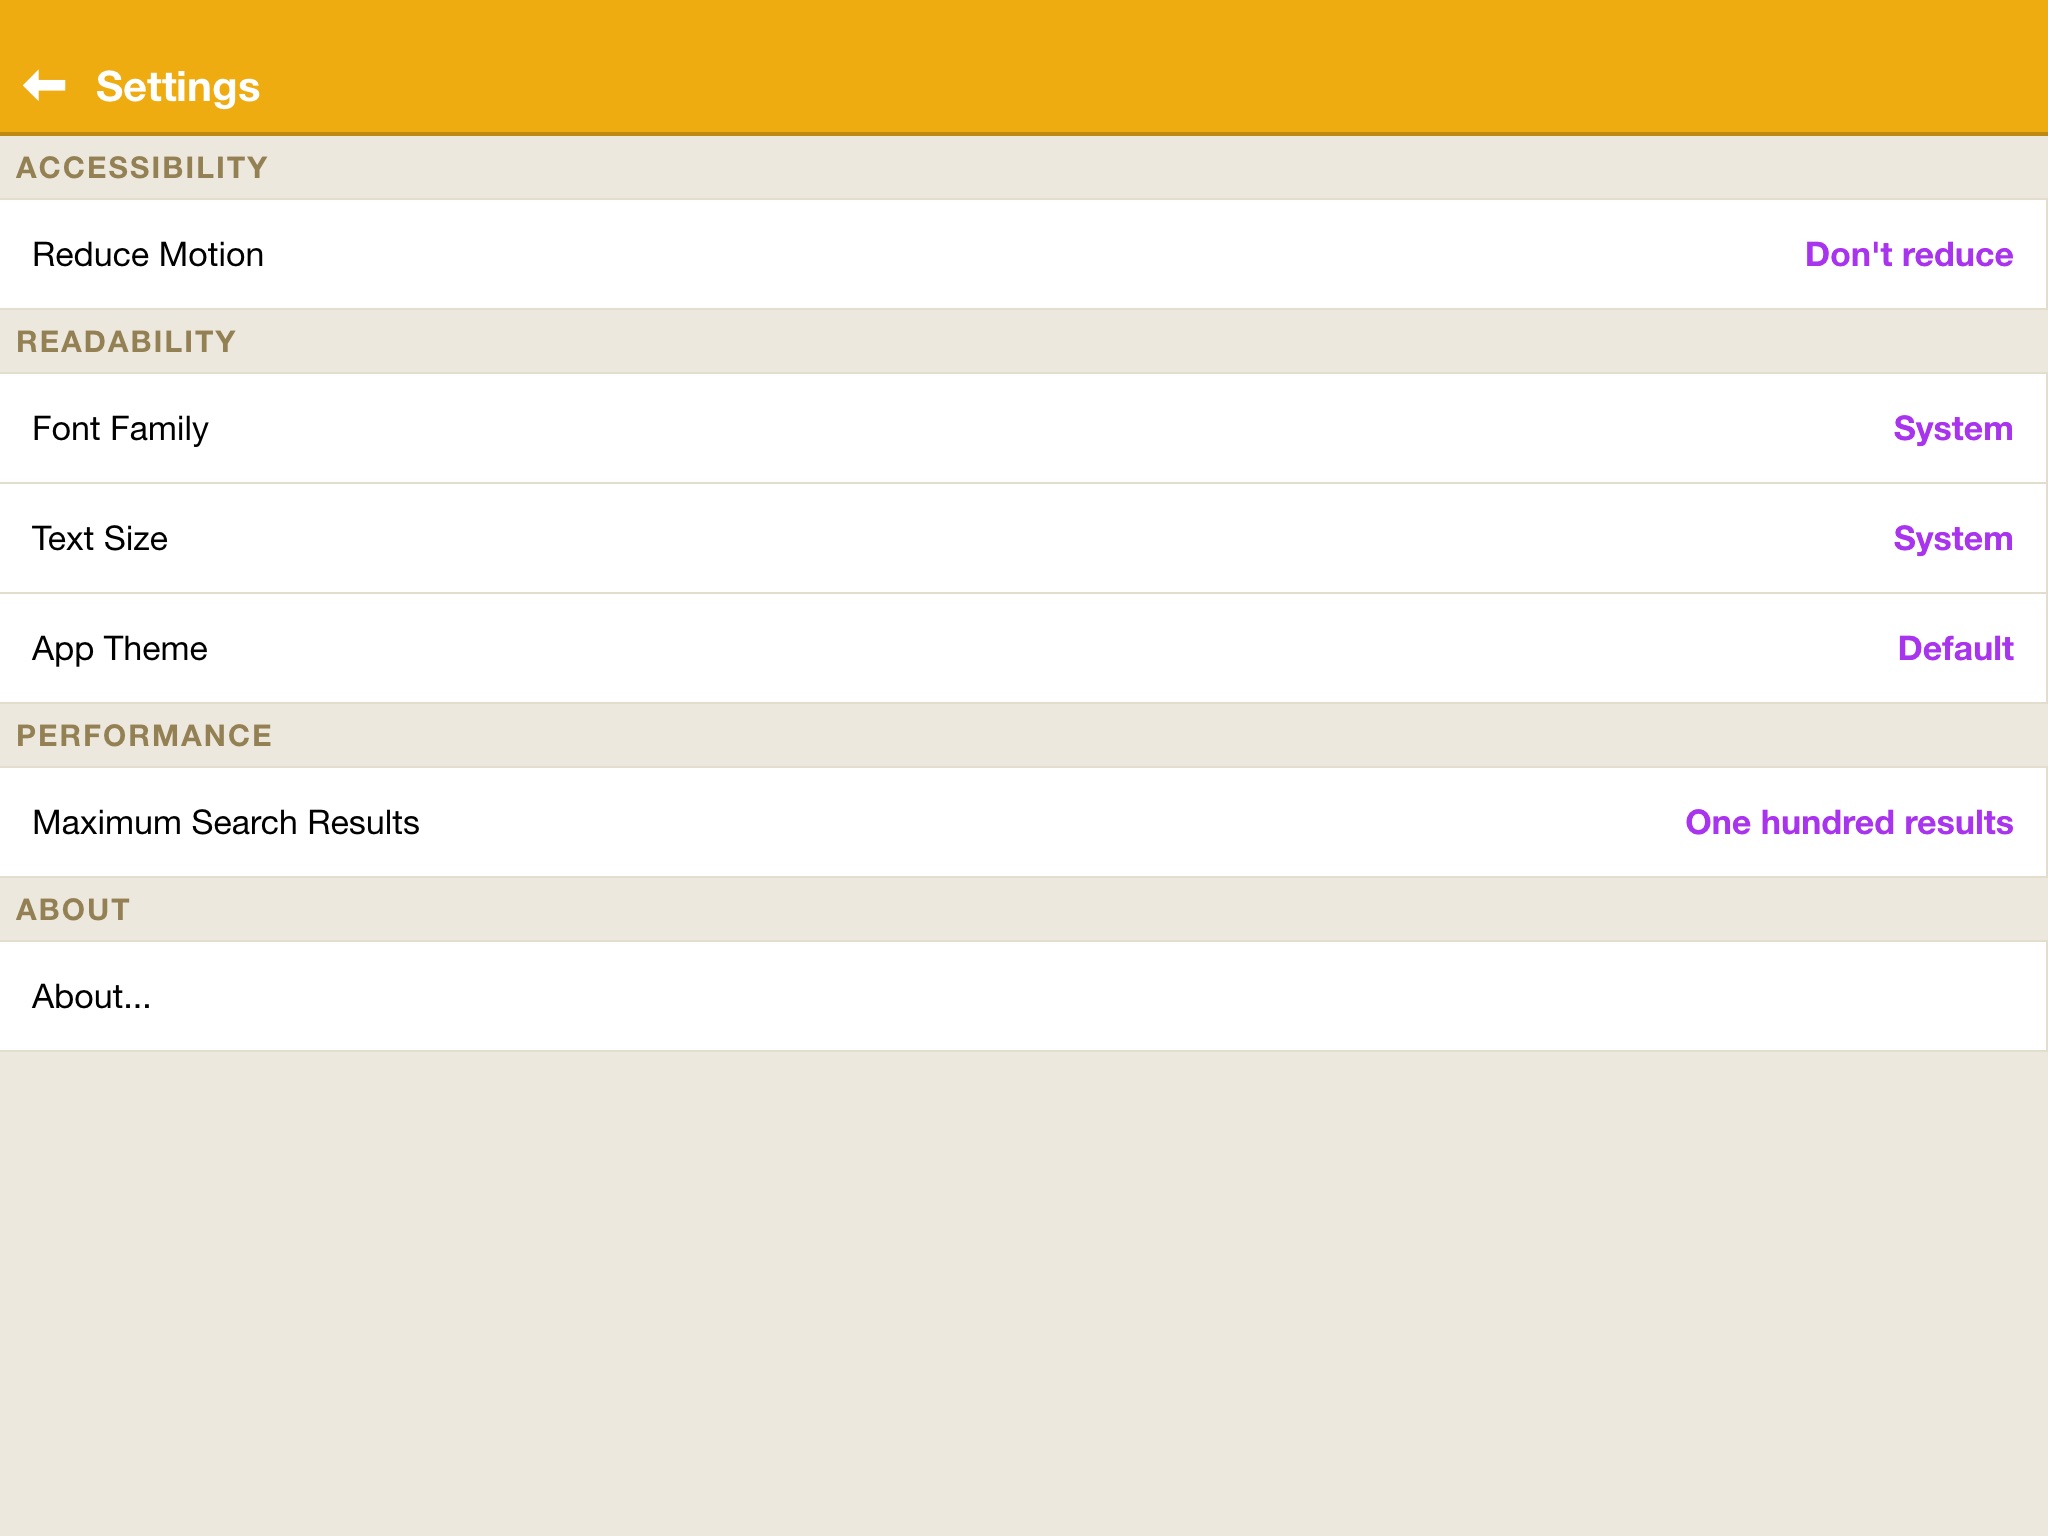Screen dimensions: 2048x1536
Task: Tap the Default theme value
Action: (x=1955, y=649)
